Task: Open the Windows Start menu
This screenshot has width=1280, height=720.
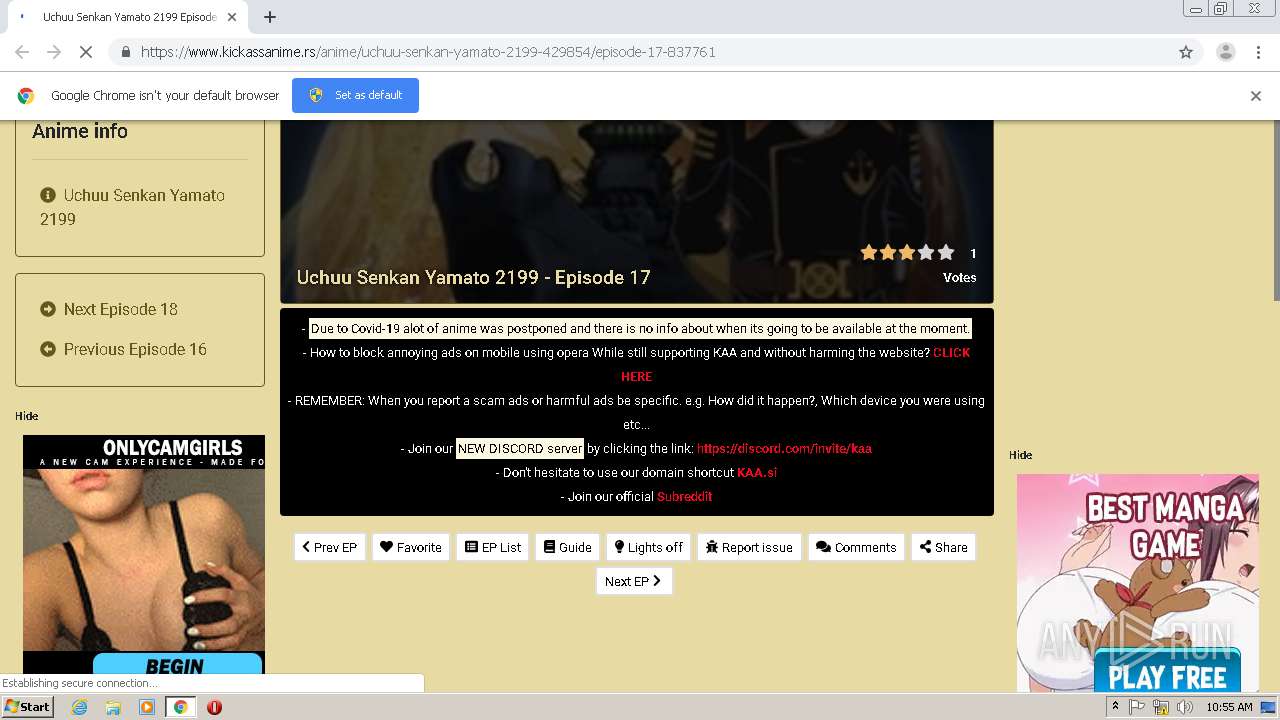Action: [27, 707]
